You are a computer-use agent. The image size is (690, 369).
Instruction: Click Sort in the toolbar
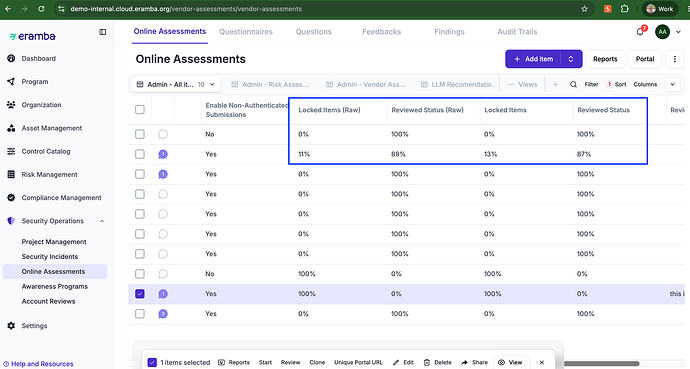click(617, 84)
